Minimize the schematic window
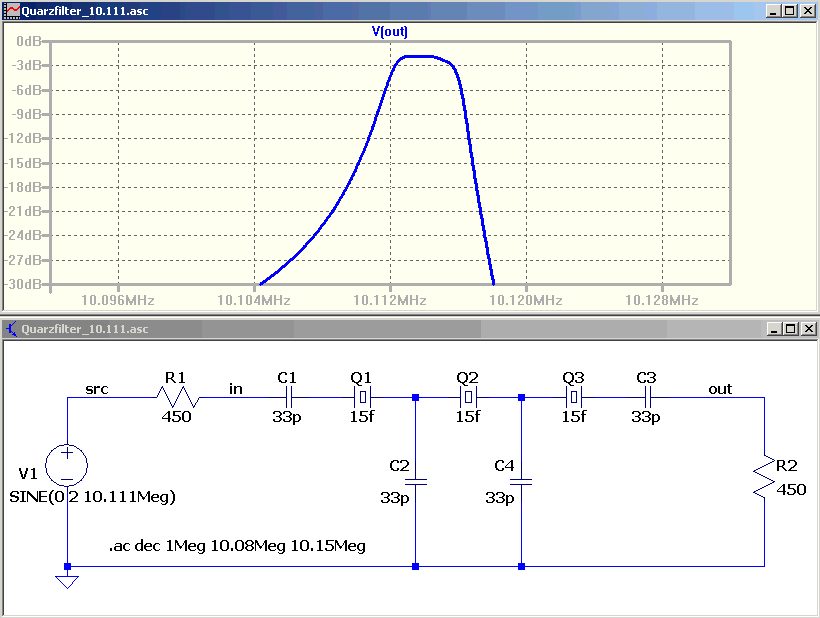Image resolution: width=820 pixels, height=618 pixels. pyautogui.click(x=774, y=329)
